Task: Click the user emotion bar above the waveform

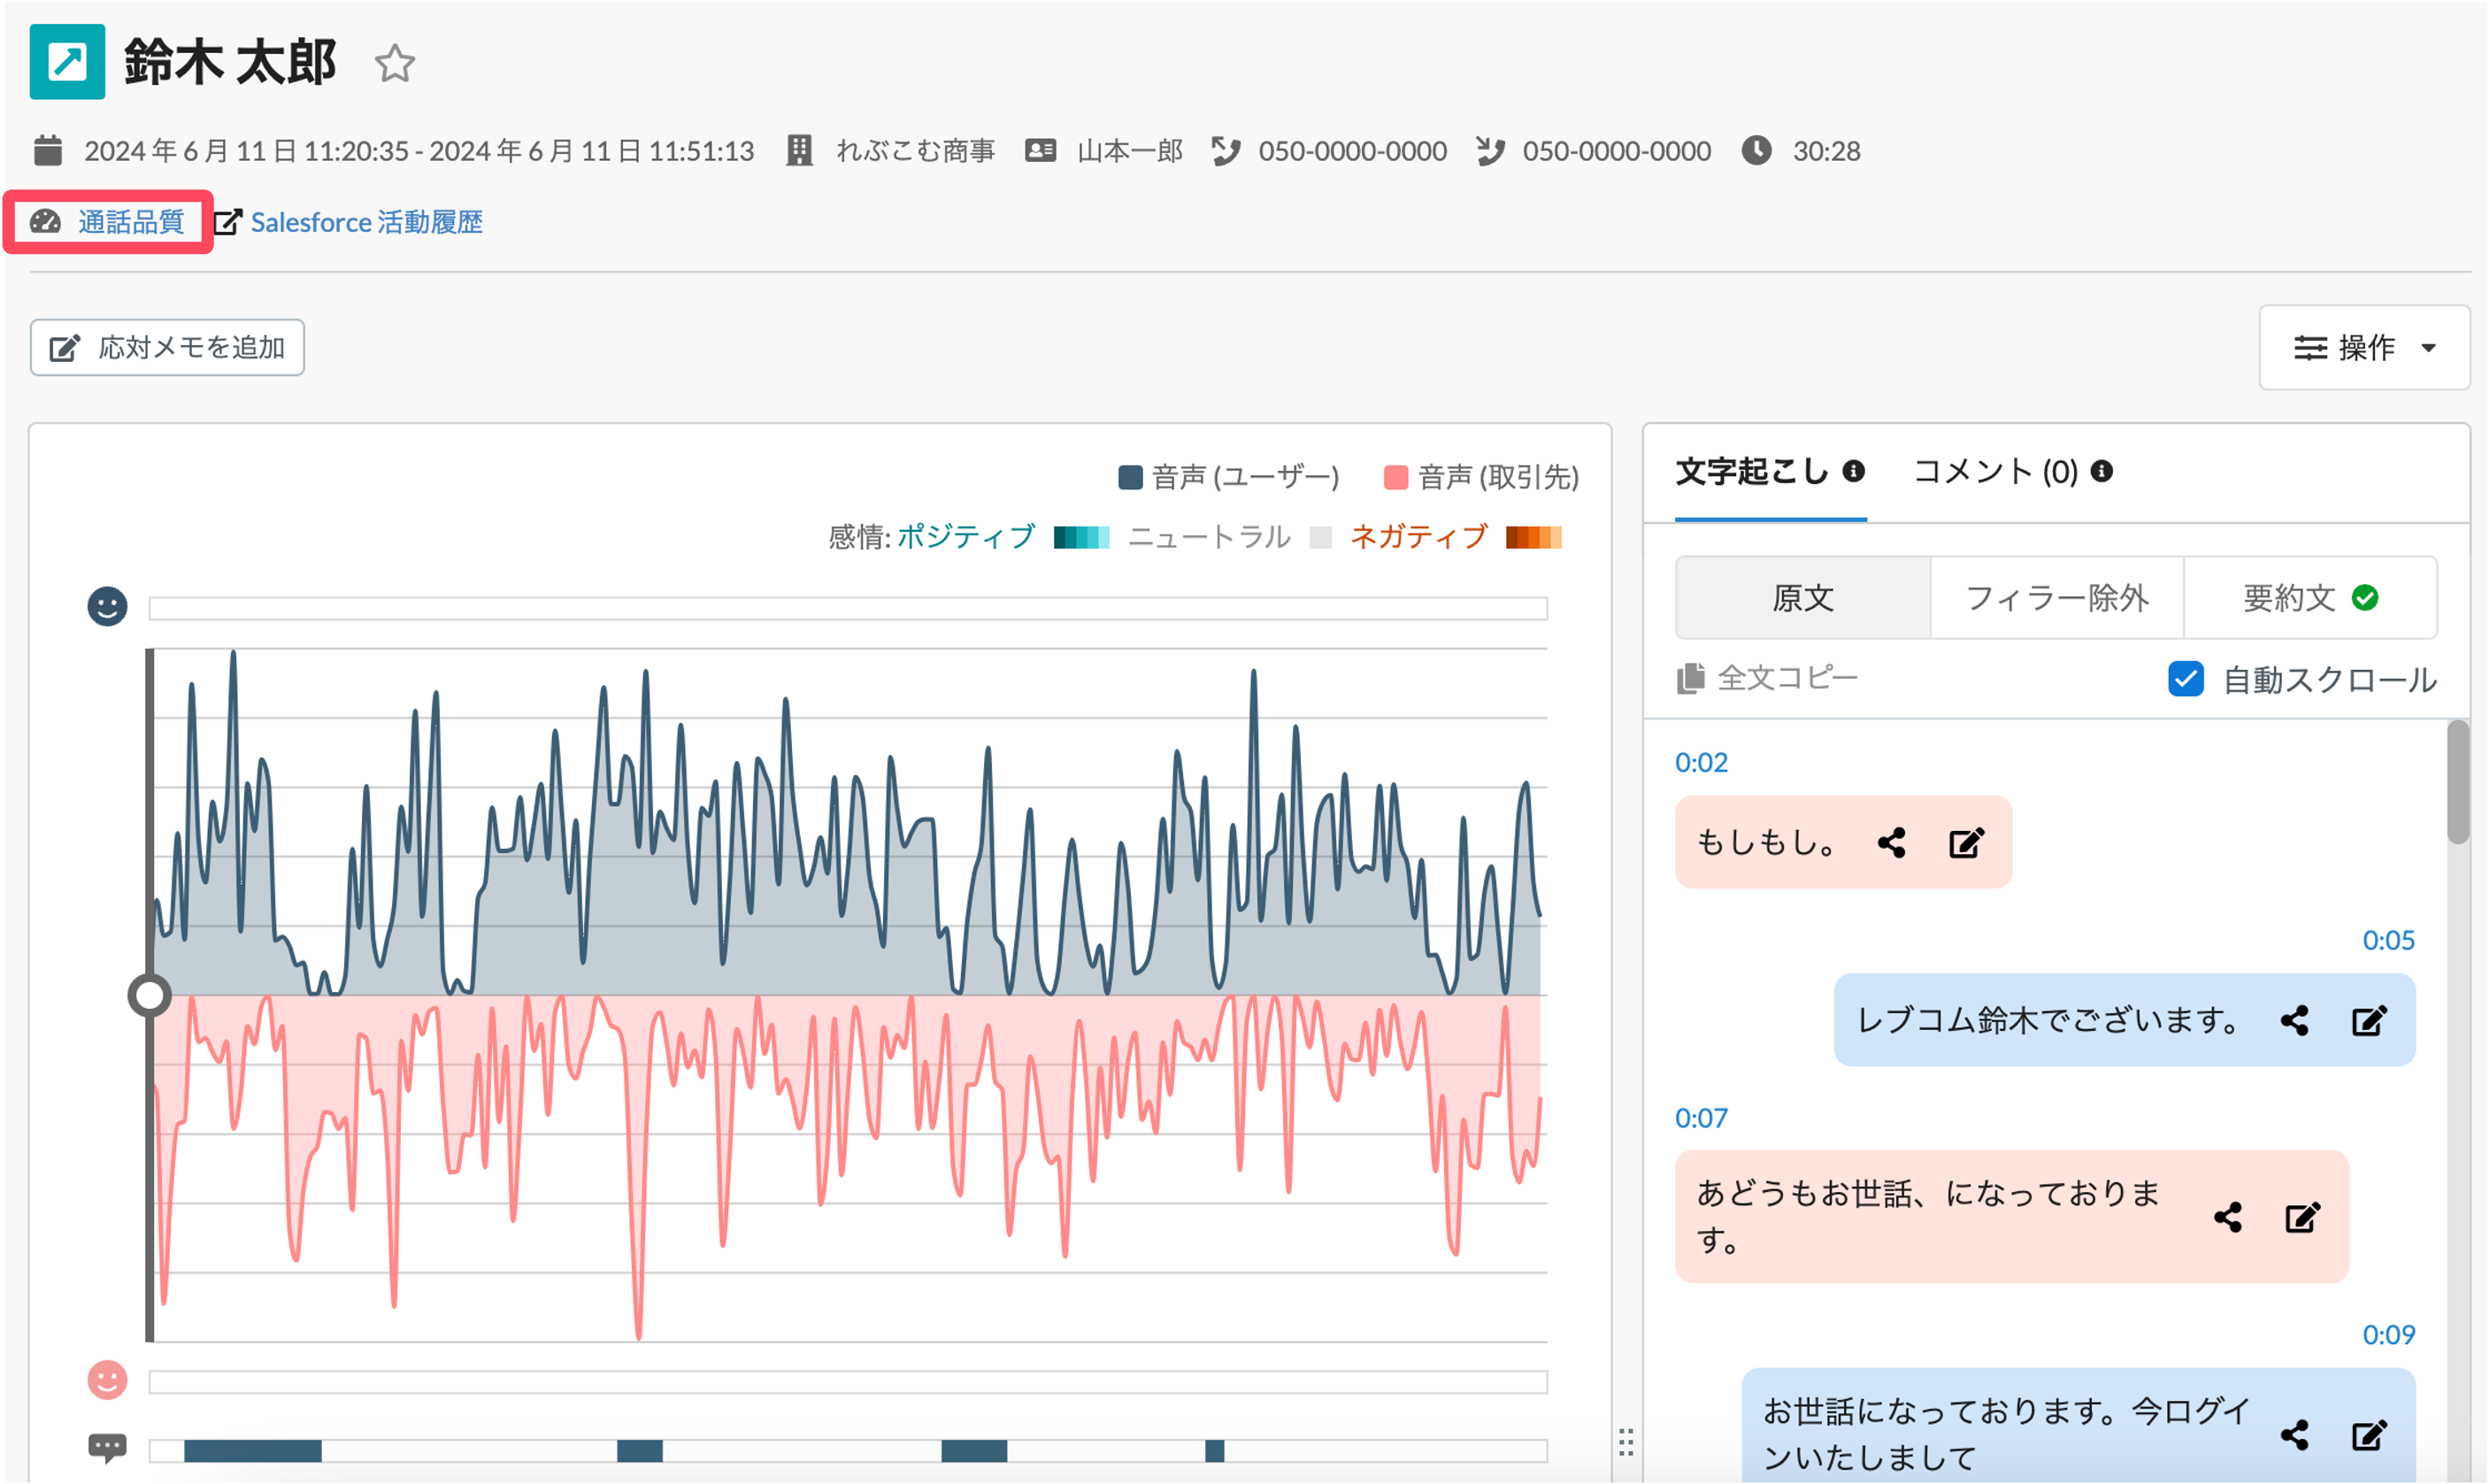Action: tap(848, 609)
